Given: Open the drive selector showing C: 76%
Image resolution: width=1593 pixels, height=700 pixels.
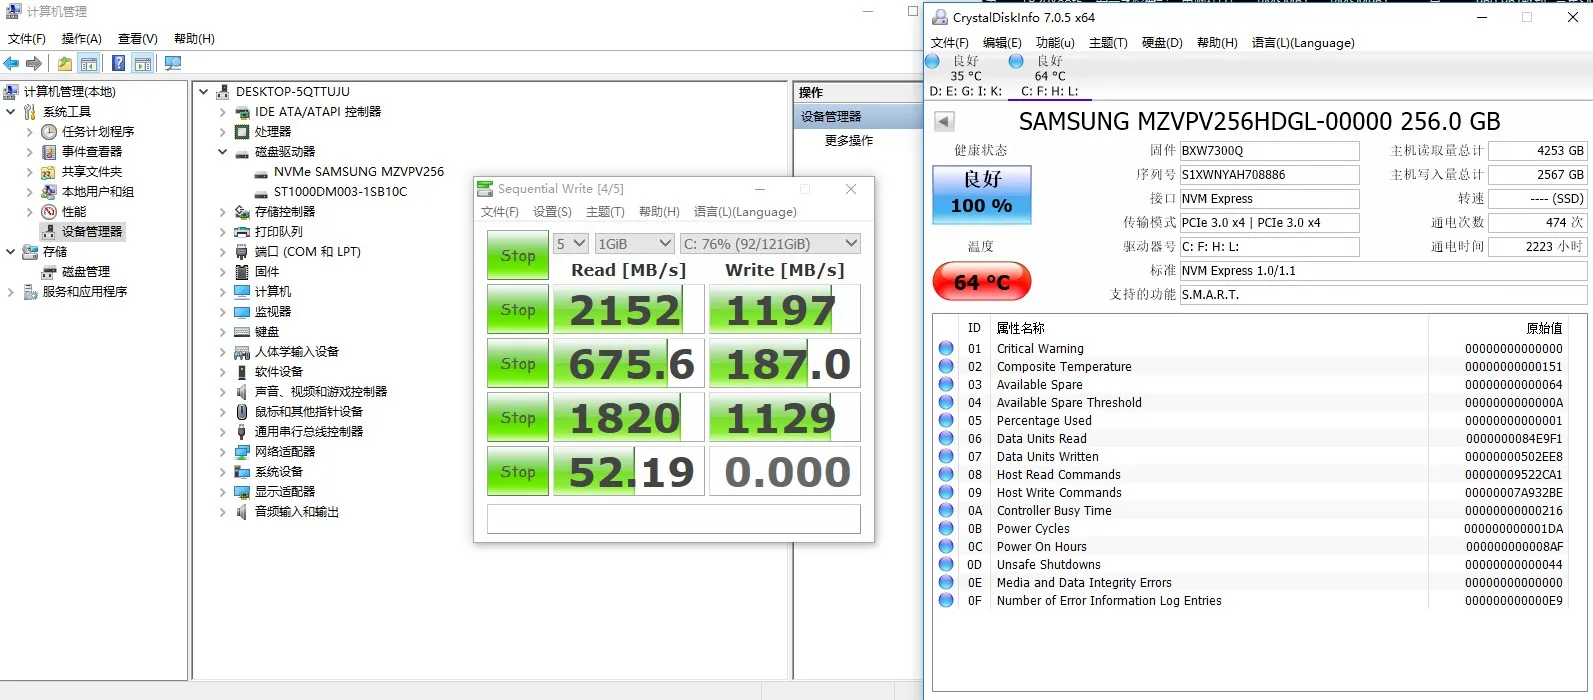Looking at the screenshot, I should (x=770, y=244).
